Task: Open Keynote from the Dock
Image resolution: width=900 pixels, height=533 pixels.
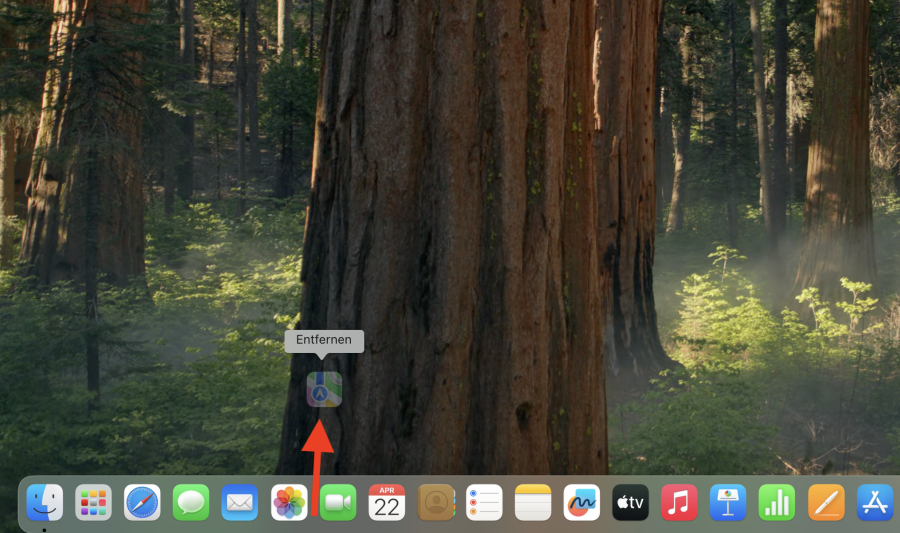Action: pyautogui.click(x=728, y=502)
